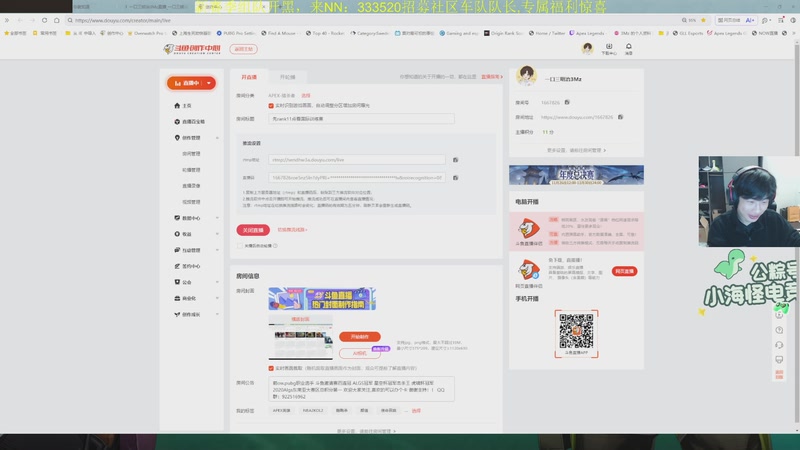Click the 选择 link after the tag list
The height and width of the screenshot is (450, 800).
click(416, 411)
